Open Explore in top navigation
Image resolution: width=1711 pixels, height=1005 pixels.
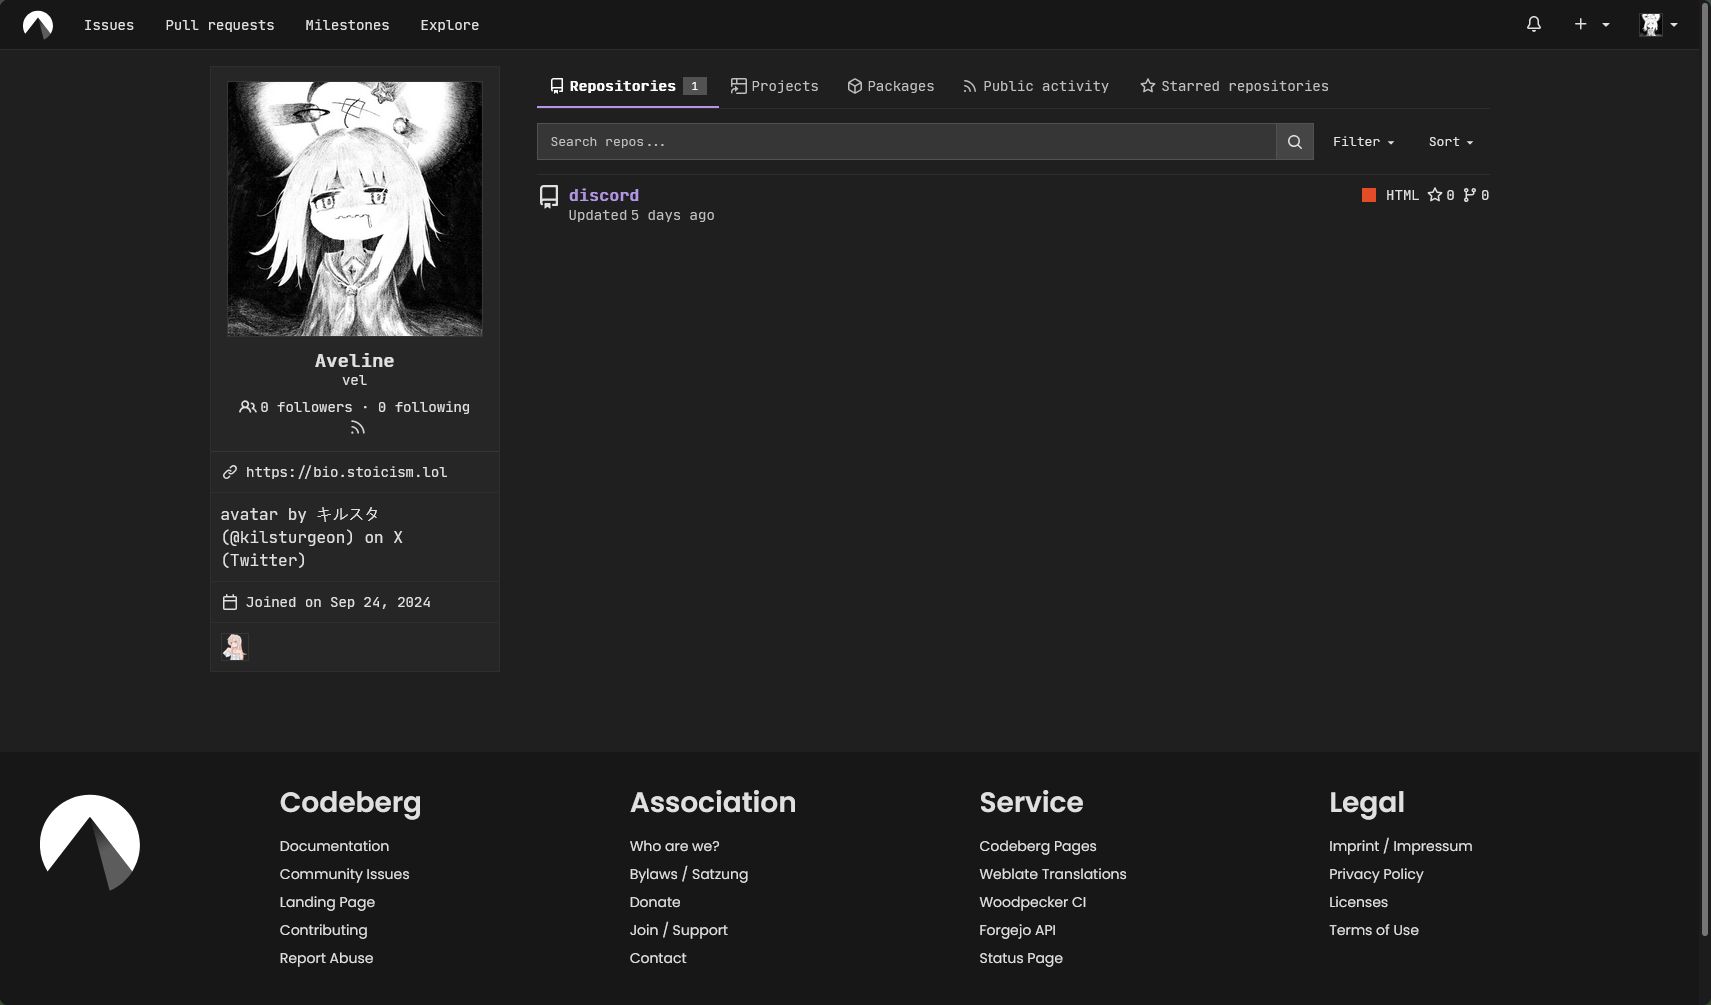coord(450,25)
